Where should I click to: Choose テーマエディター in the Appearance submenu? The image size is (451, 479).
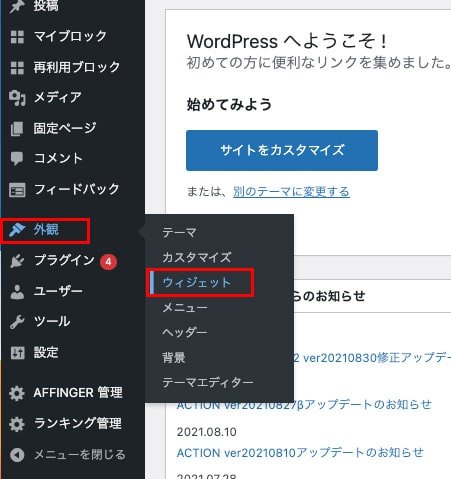click(x=208, y=382)
